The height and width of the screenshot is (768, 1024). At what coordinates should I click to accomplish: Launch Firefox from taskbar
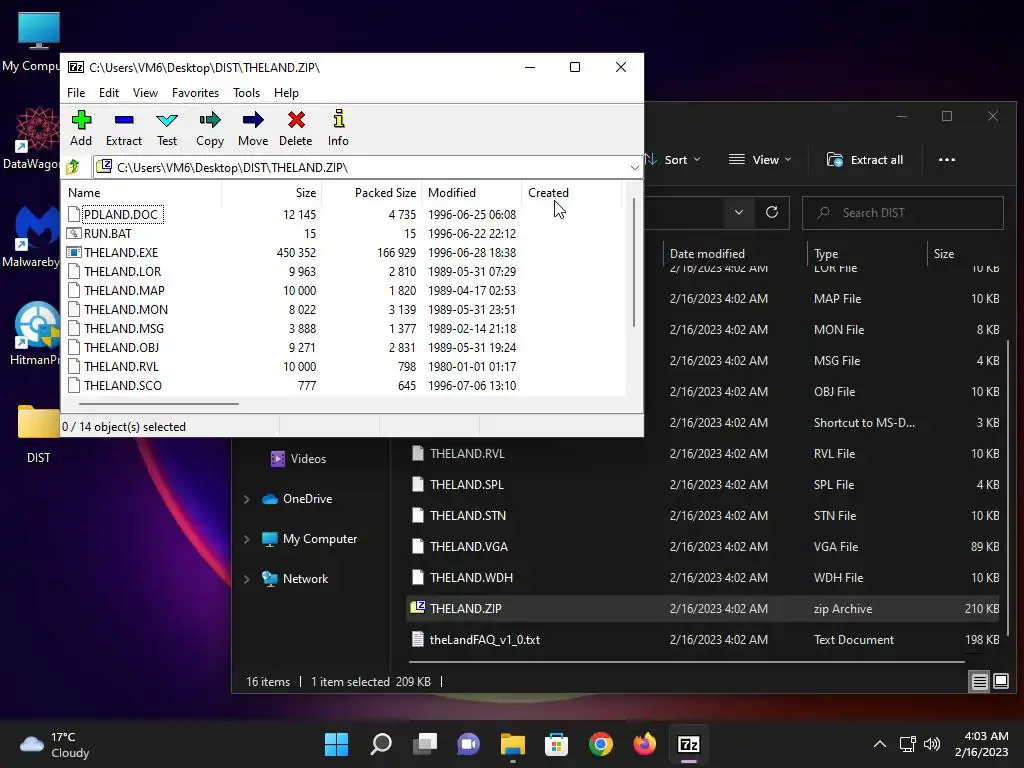click(645, 744)
